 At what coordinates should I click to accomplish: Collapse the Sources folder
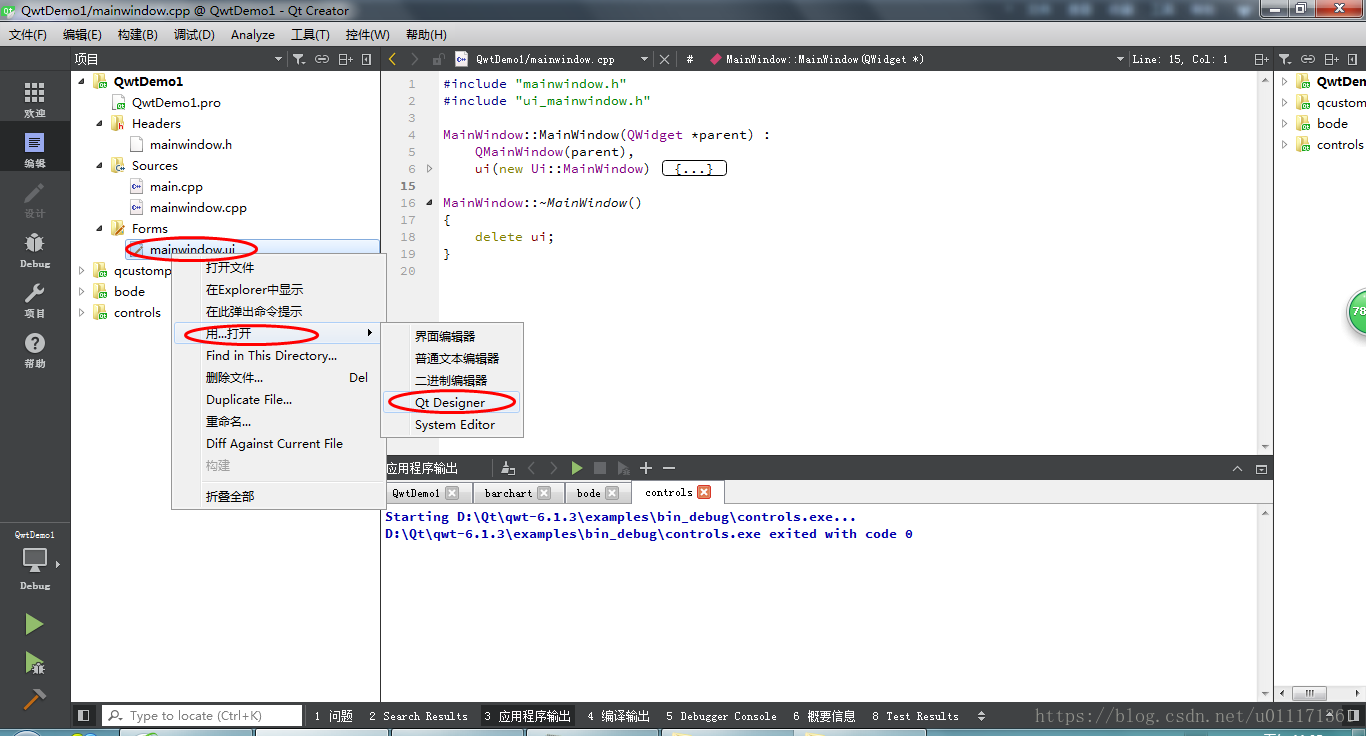(x=100, y=166)
